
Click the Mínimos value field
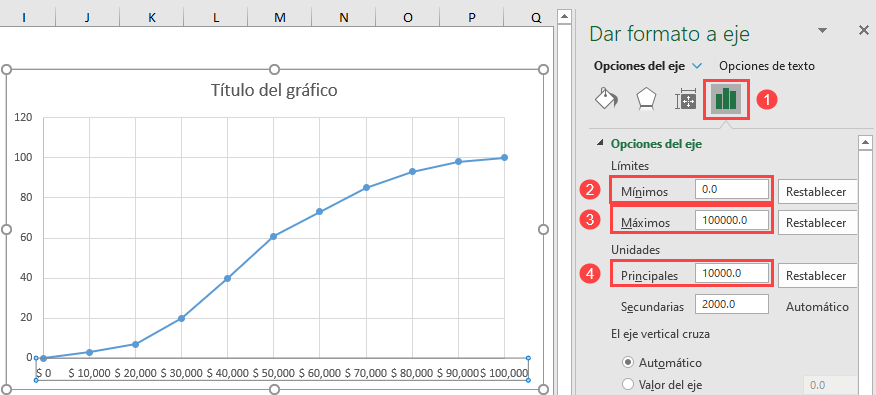point(732,189)
